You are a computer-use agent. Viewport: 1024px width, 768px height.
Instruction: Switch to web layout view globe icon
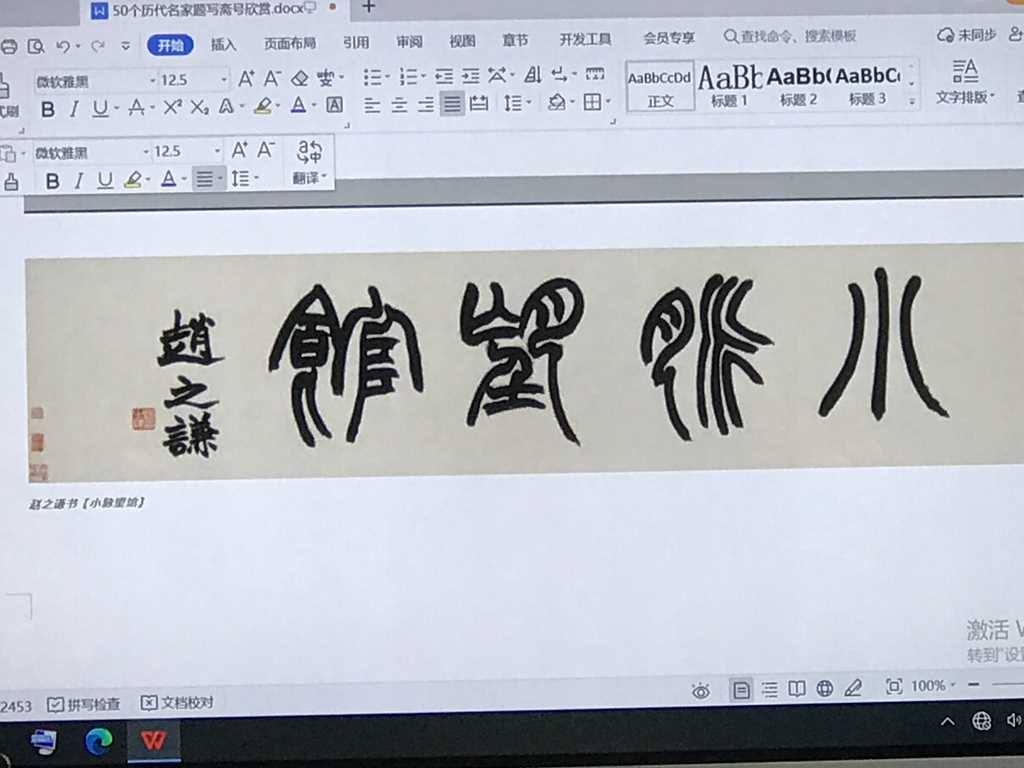825,688
